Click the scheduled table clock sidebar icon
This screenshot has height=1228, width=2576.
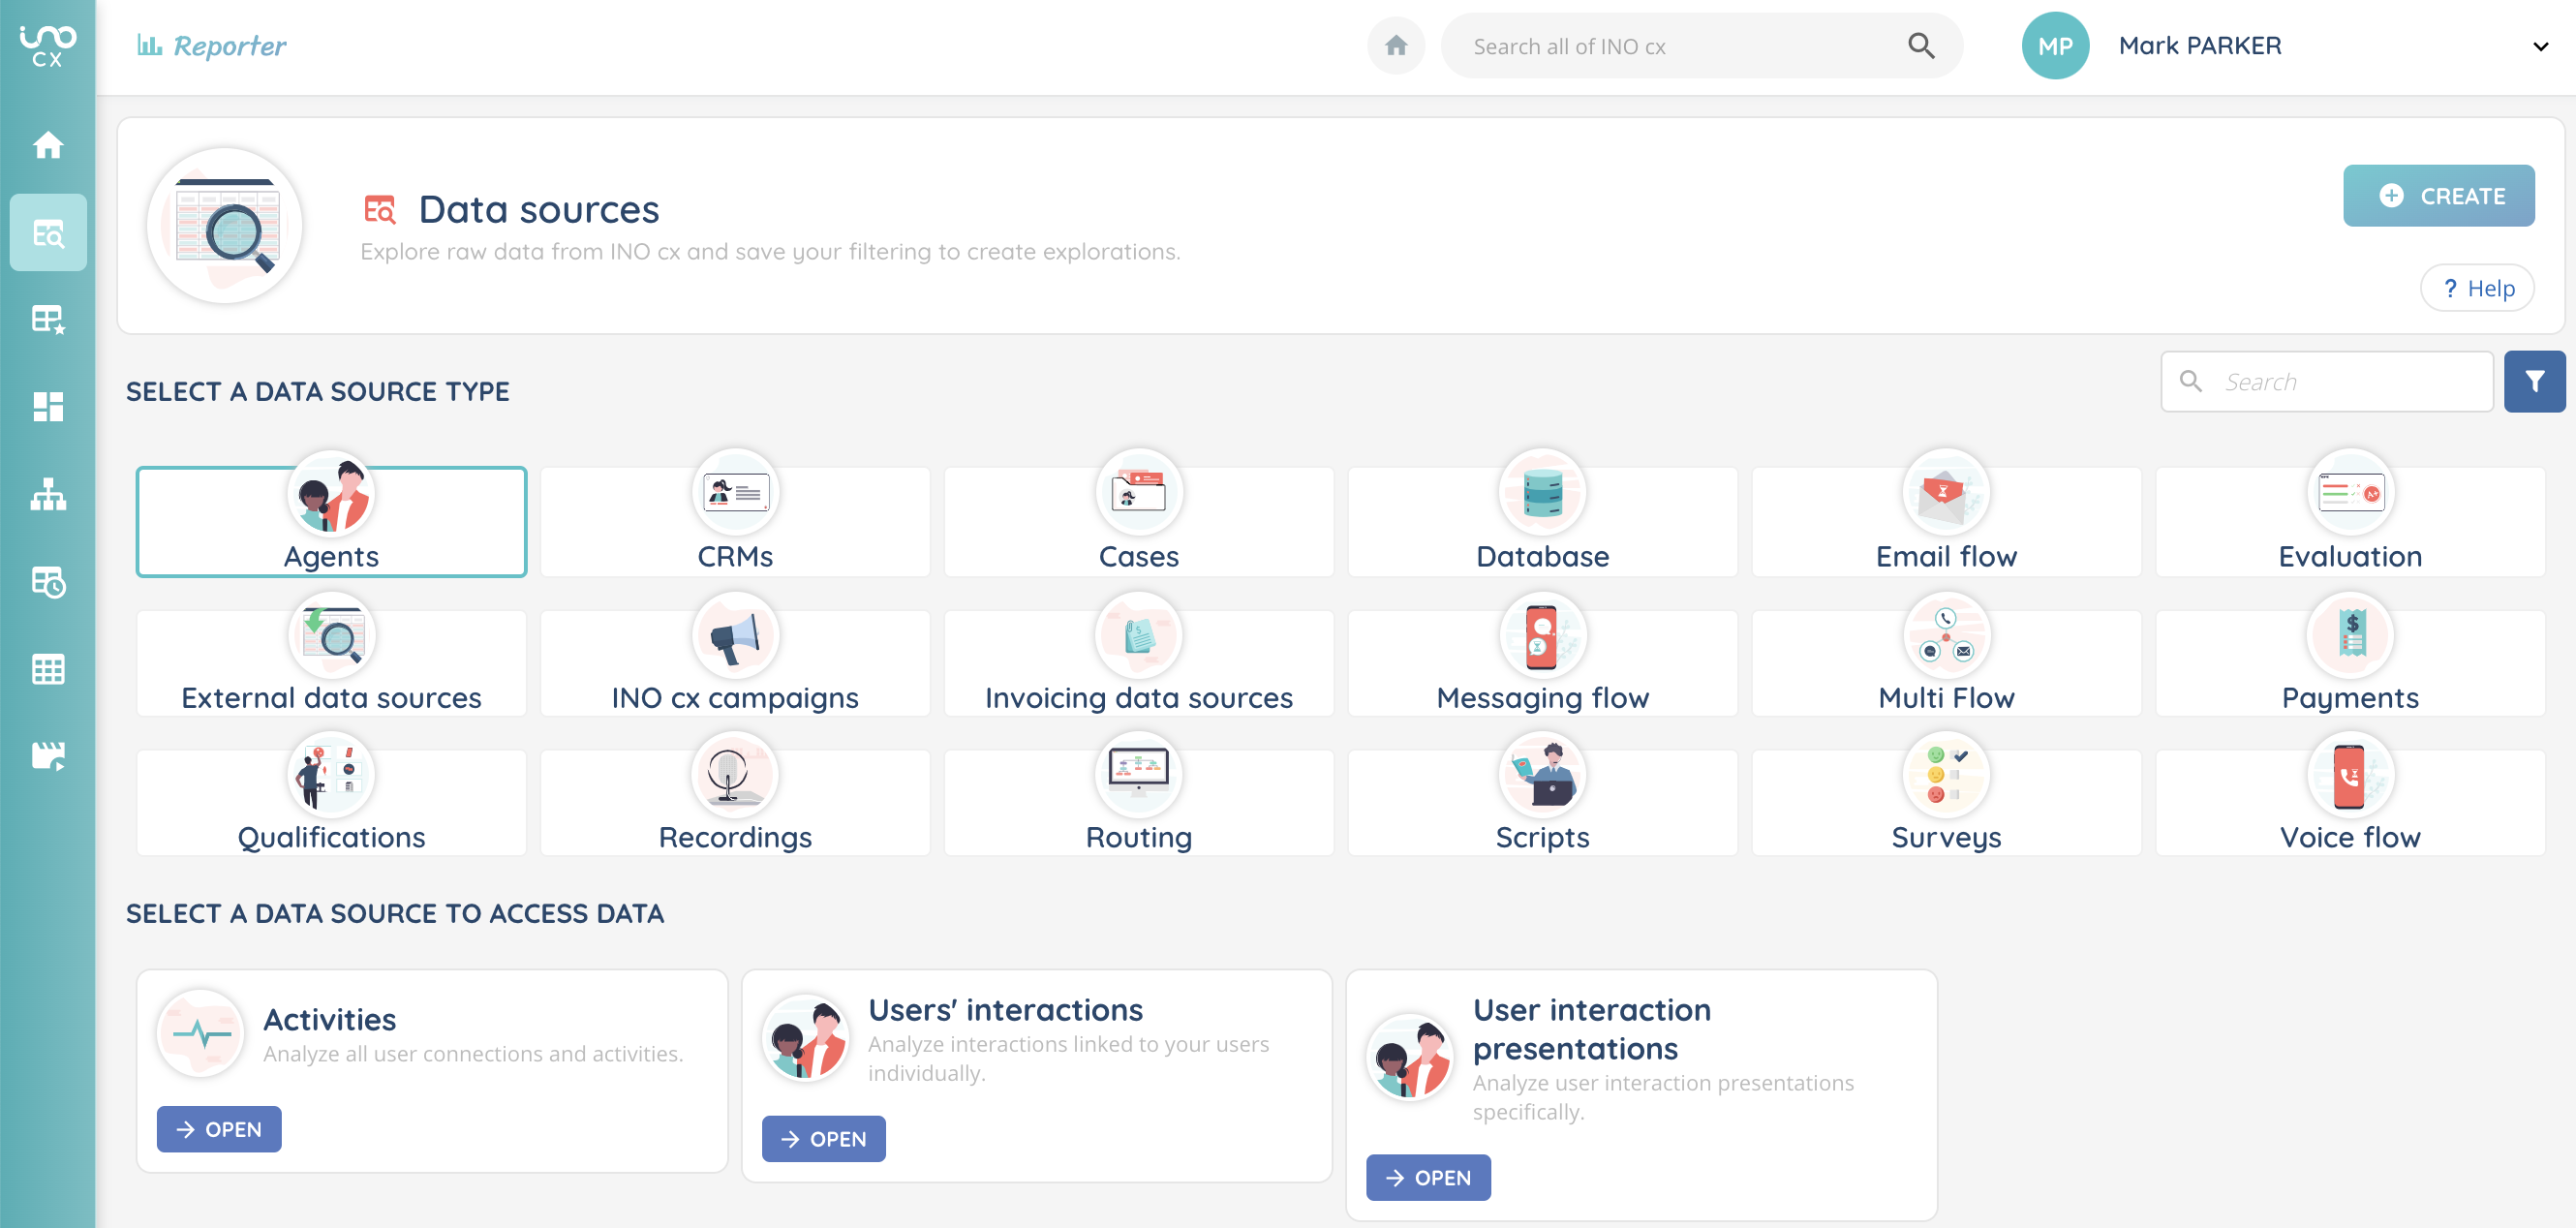click(x=48, y=581)
